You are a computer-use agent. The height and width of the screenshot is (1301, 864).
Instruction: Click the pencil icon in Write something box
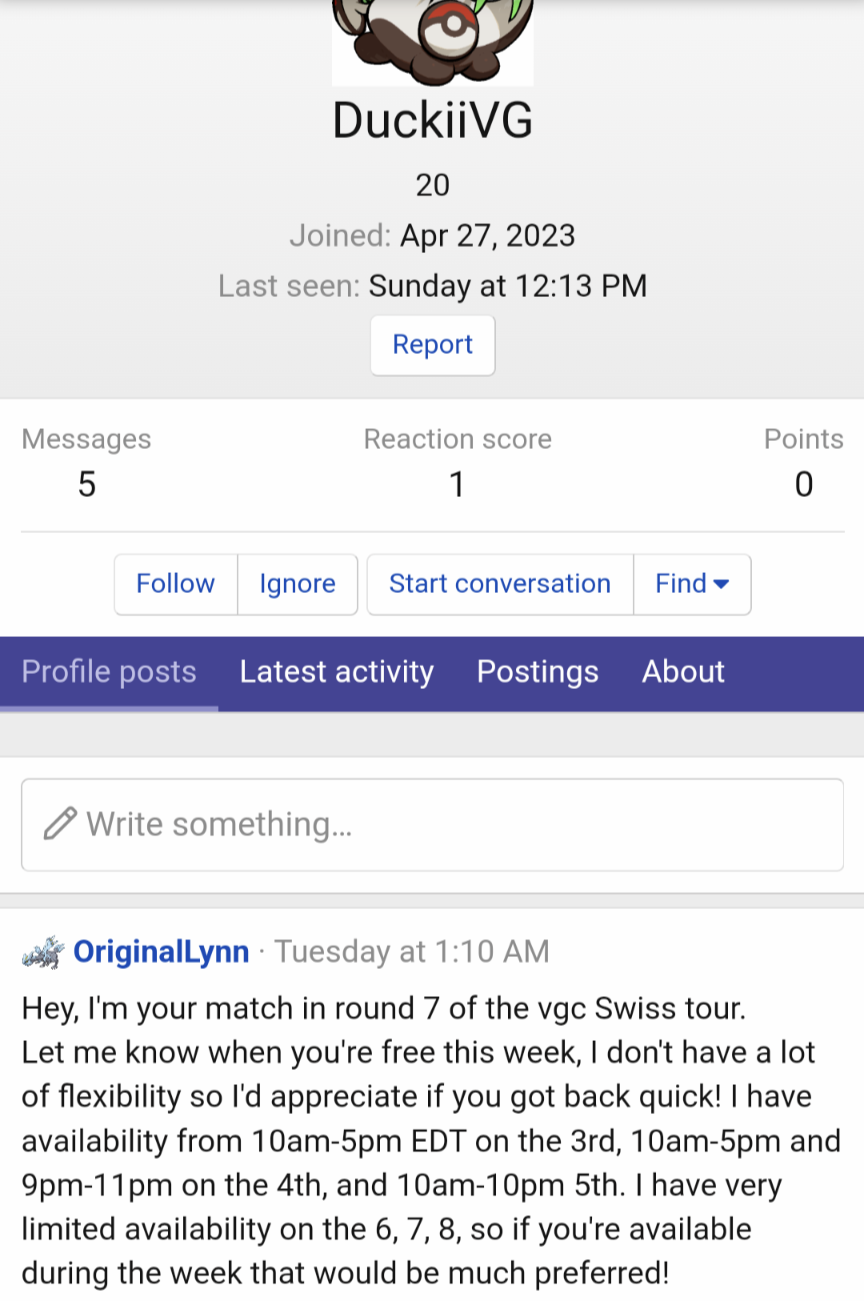(60, 824)
